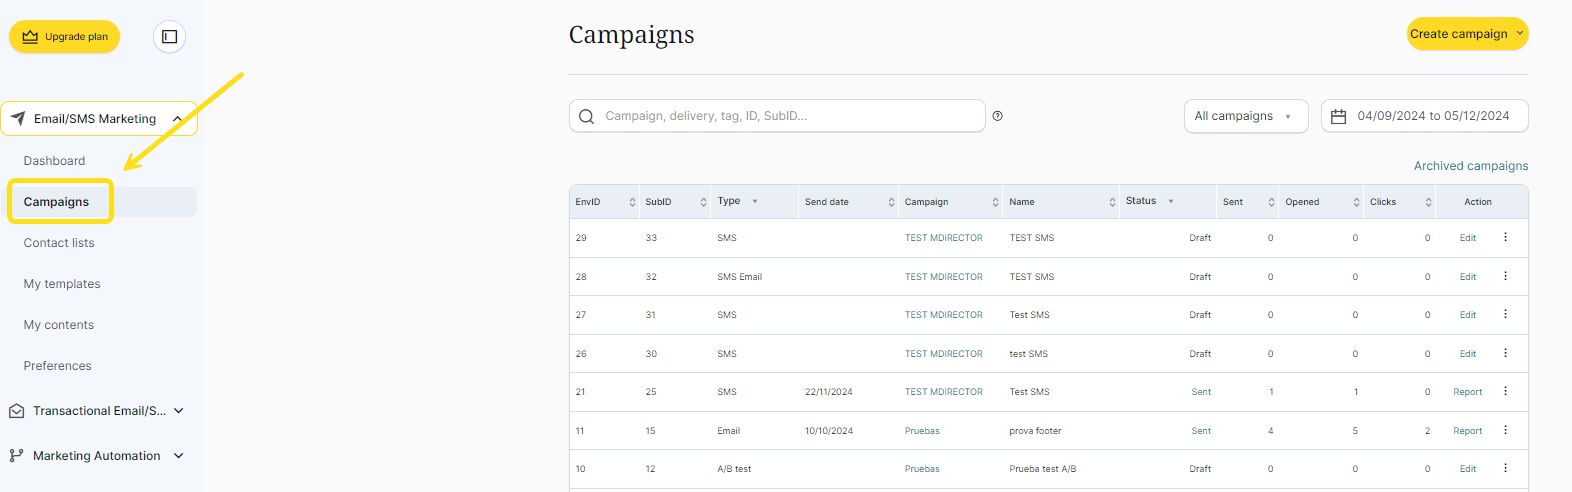The height and width of the screenshot is (492, 1572).
Task: Collapse the sidebar with the panel icon
Action: point(169,37)
